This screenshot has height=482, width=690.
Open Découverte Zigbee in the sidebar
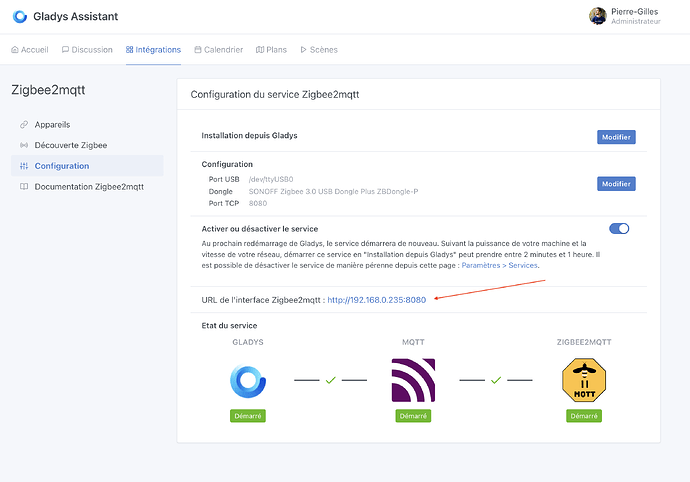(70, 145)
